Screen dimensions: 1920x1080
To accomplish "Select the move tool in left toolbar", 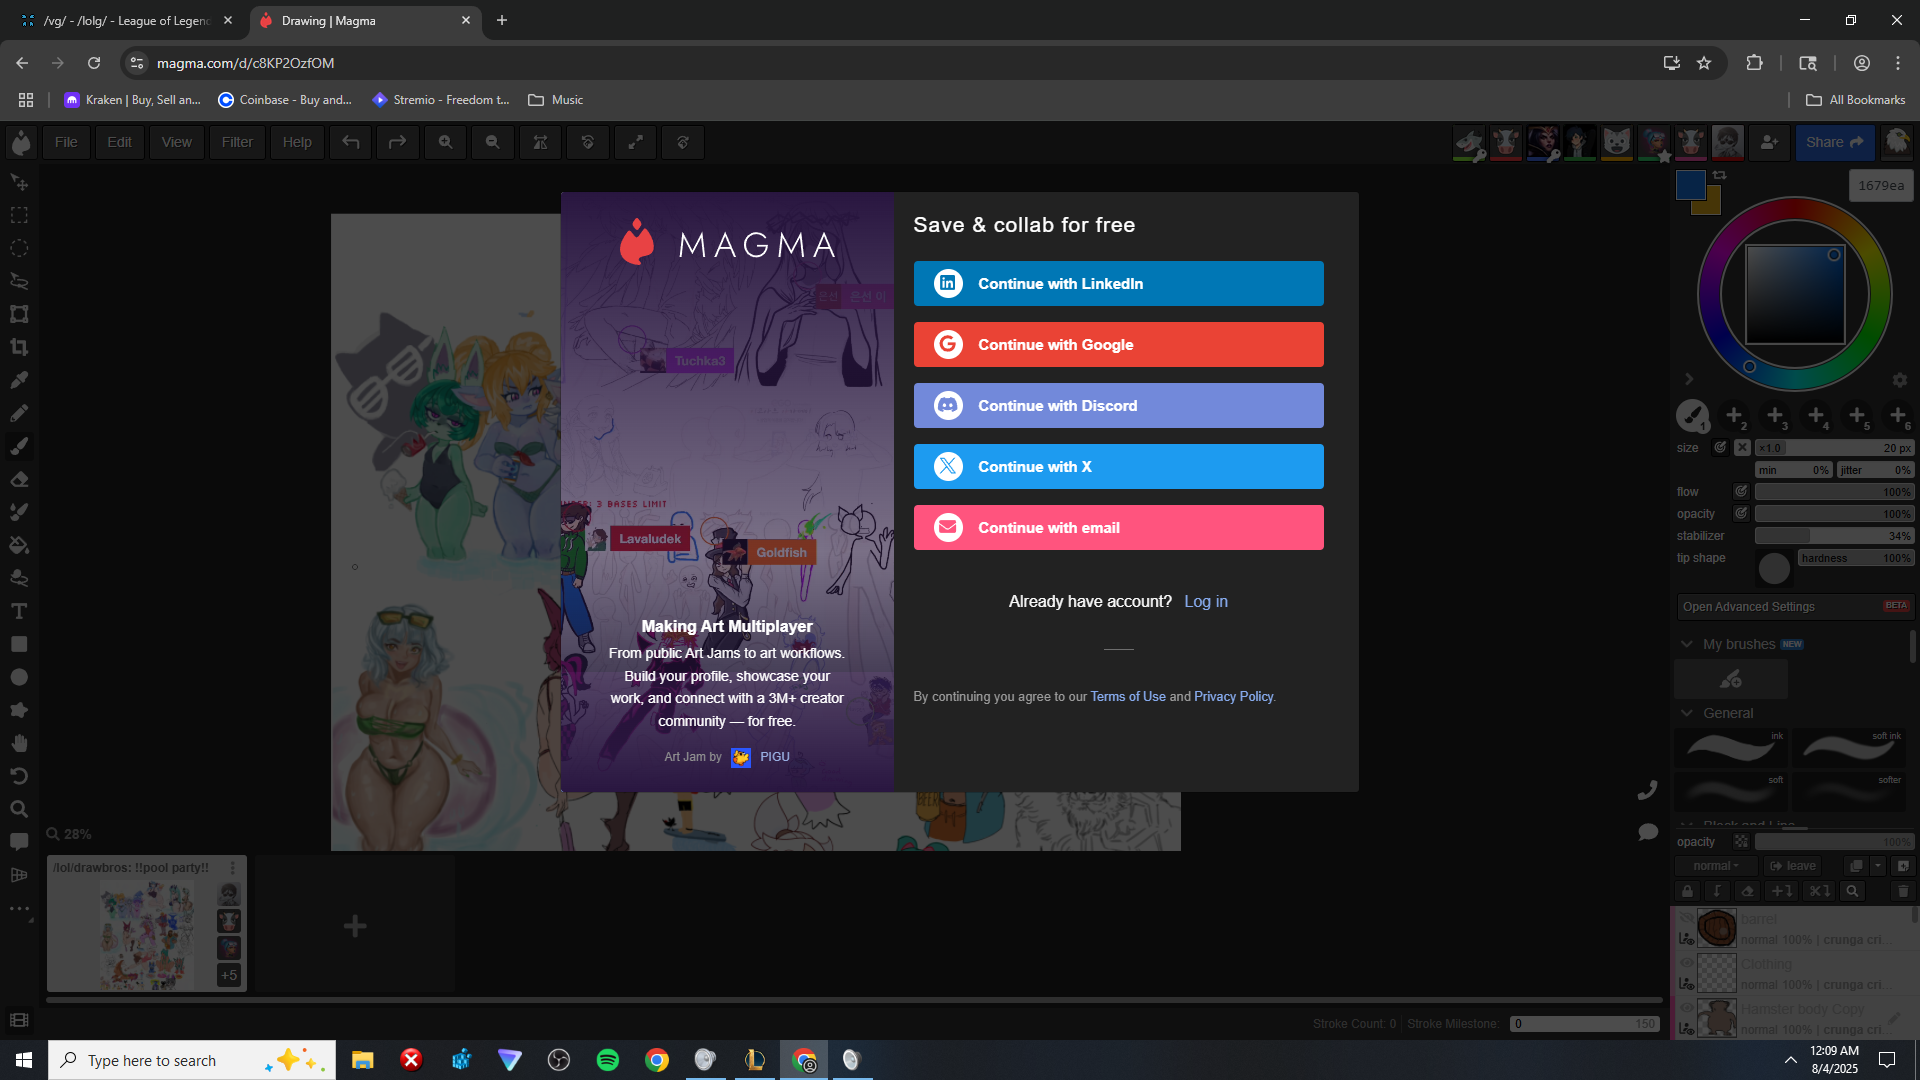I will [x=19, y=183].
